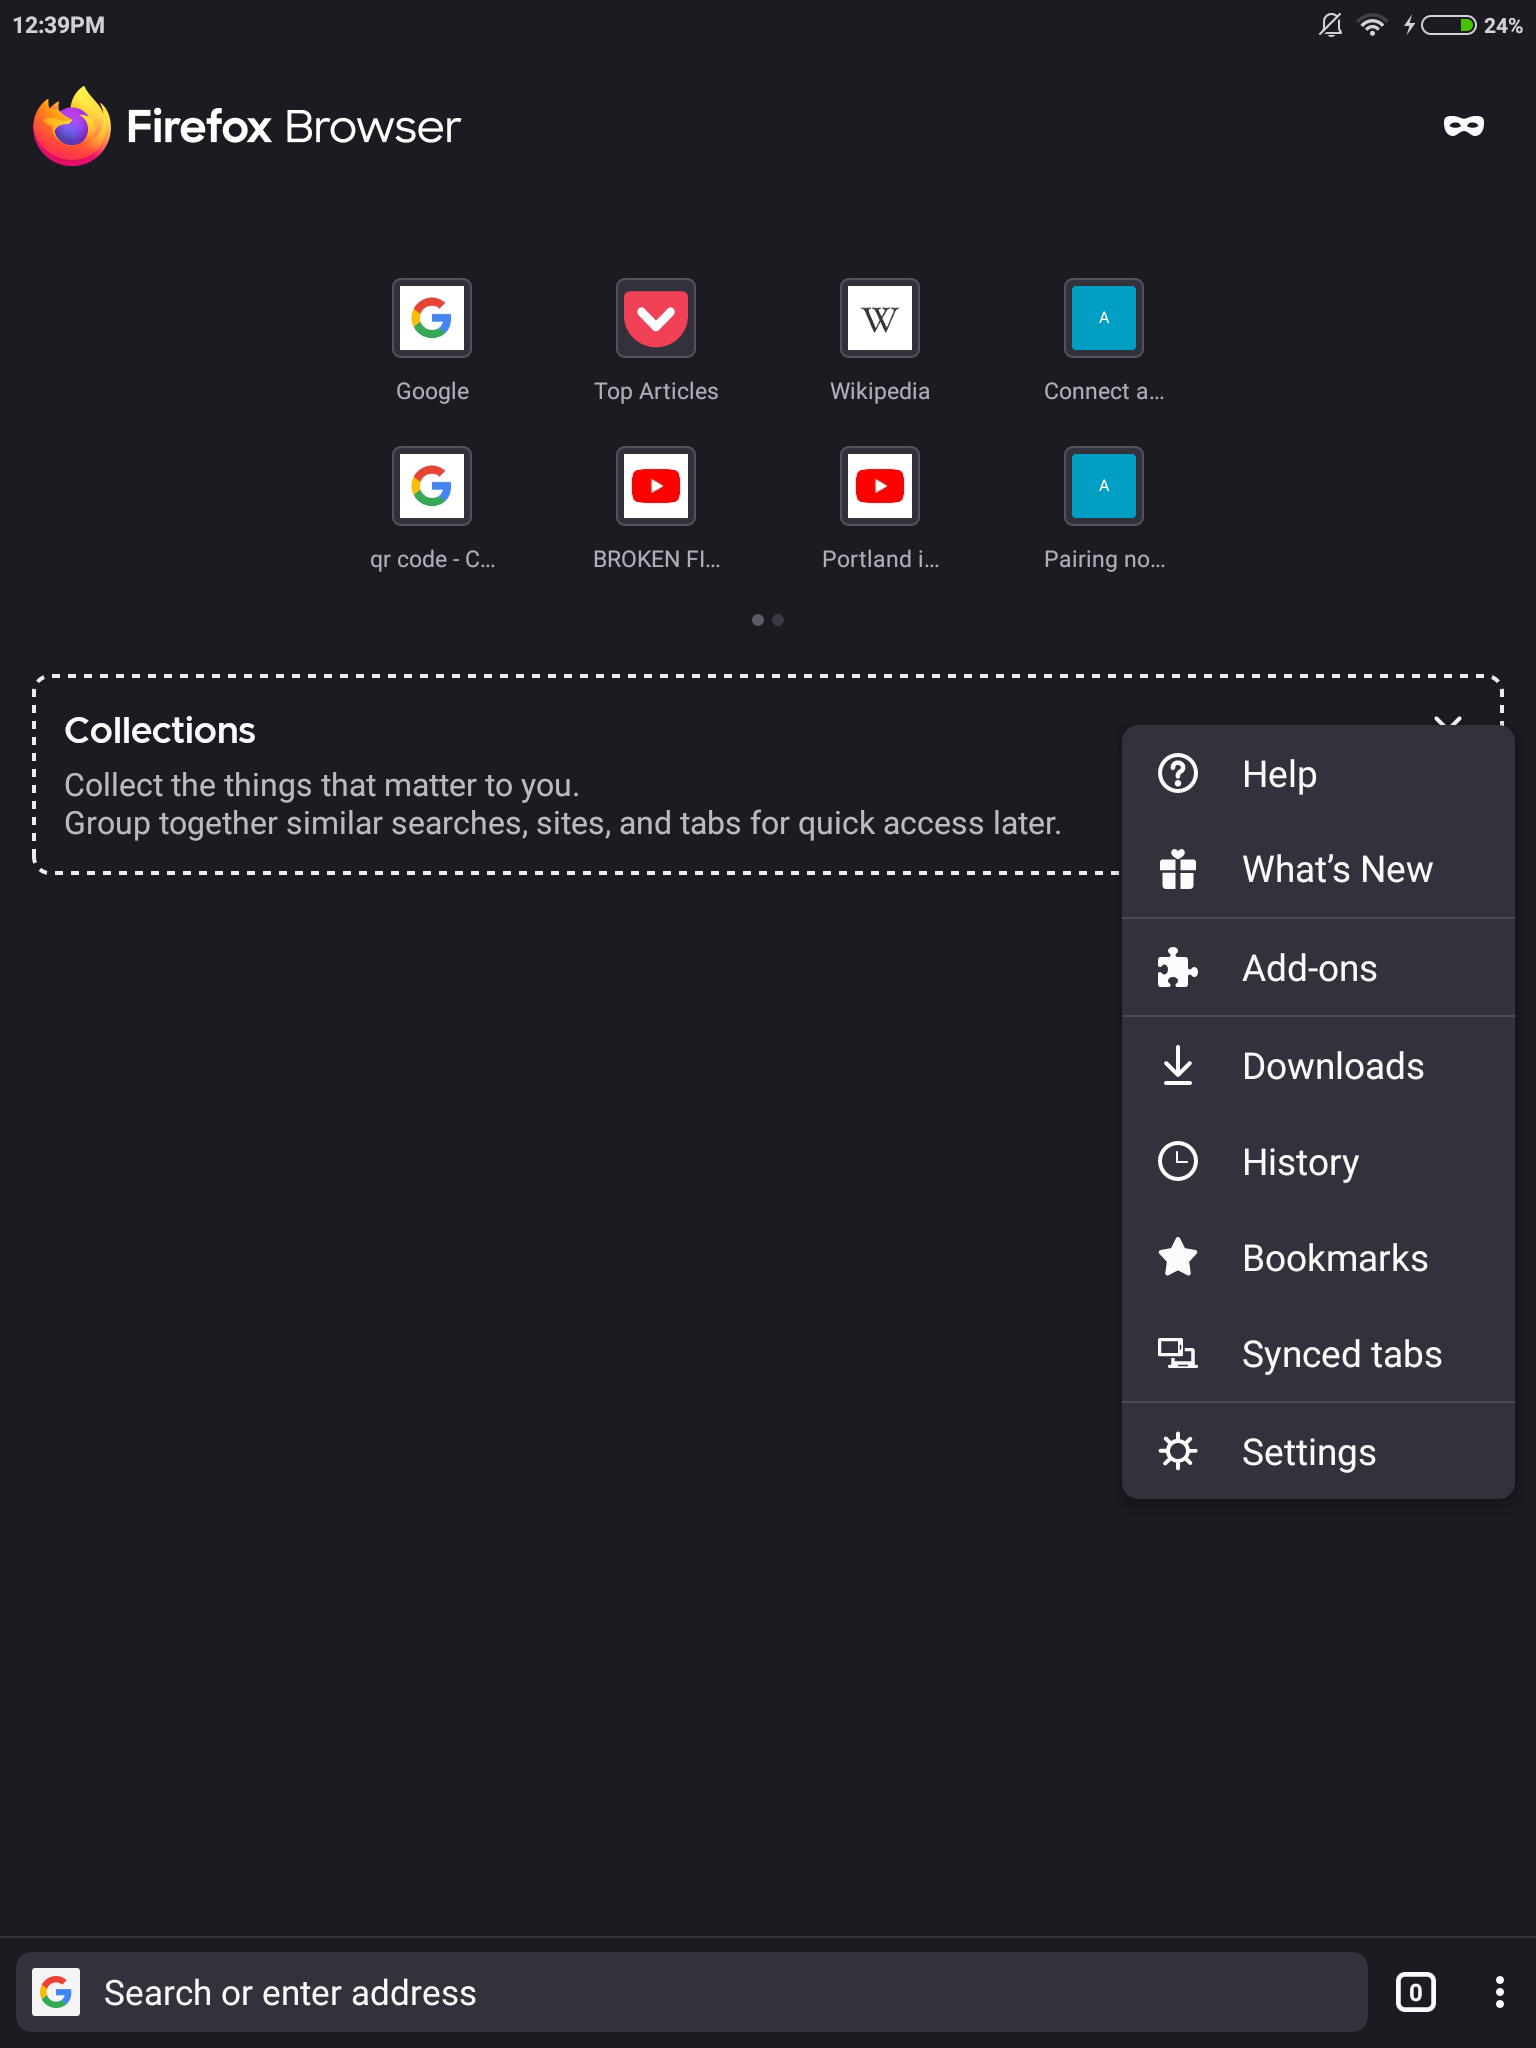This screenshot has height=2048, width=1536.
Task: Enable private browsing mode via the mask icon
Action: coord(1463,126)
